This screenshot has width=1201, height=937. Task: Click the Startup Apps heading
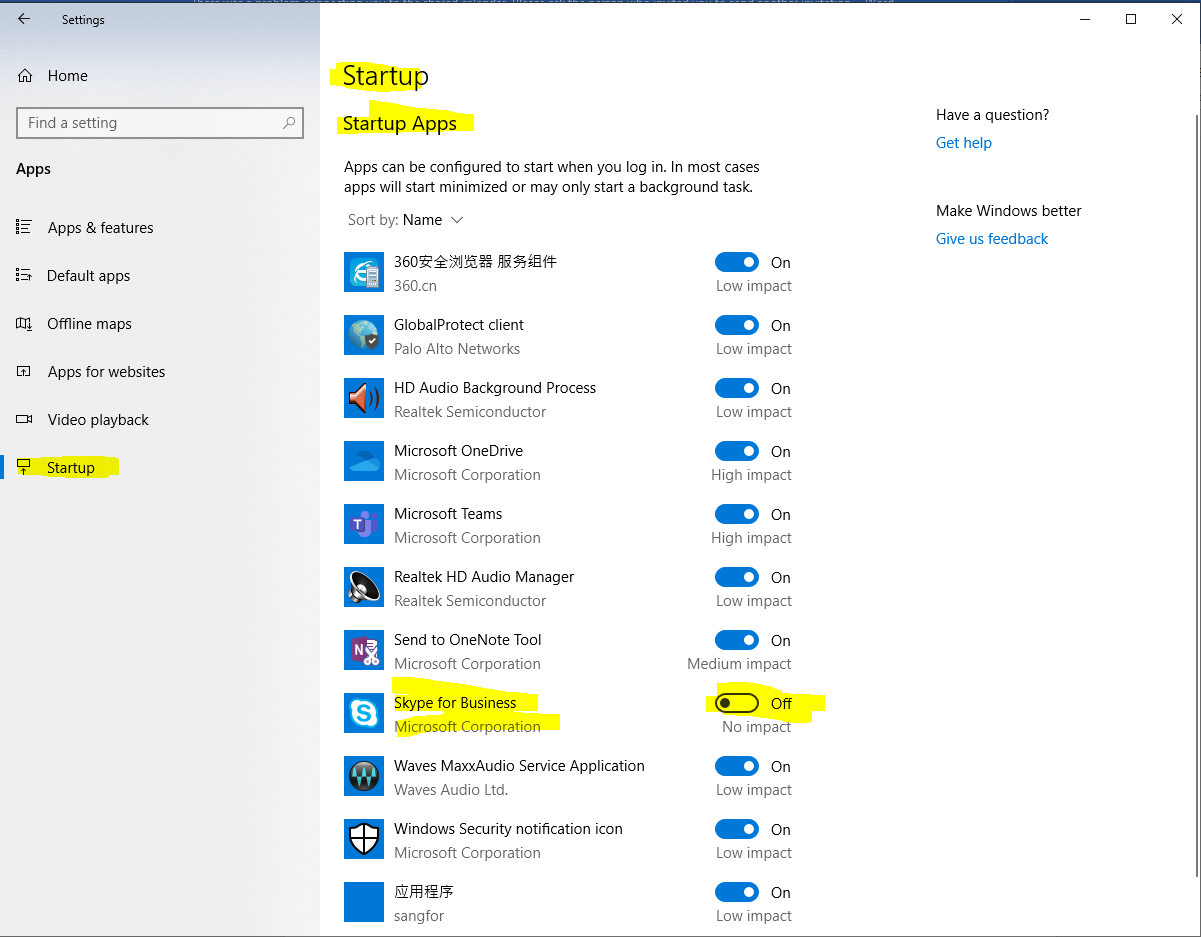(x=399, y=124)
